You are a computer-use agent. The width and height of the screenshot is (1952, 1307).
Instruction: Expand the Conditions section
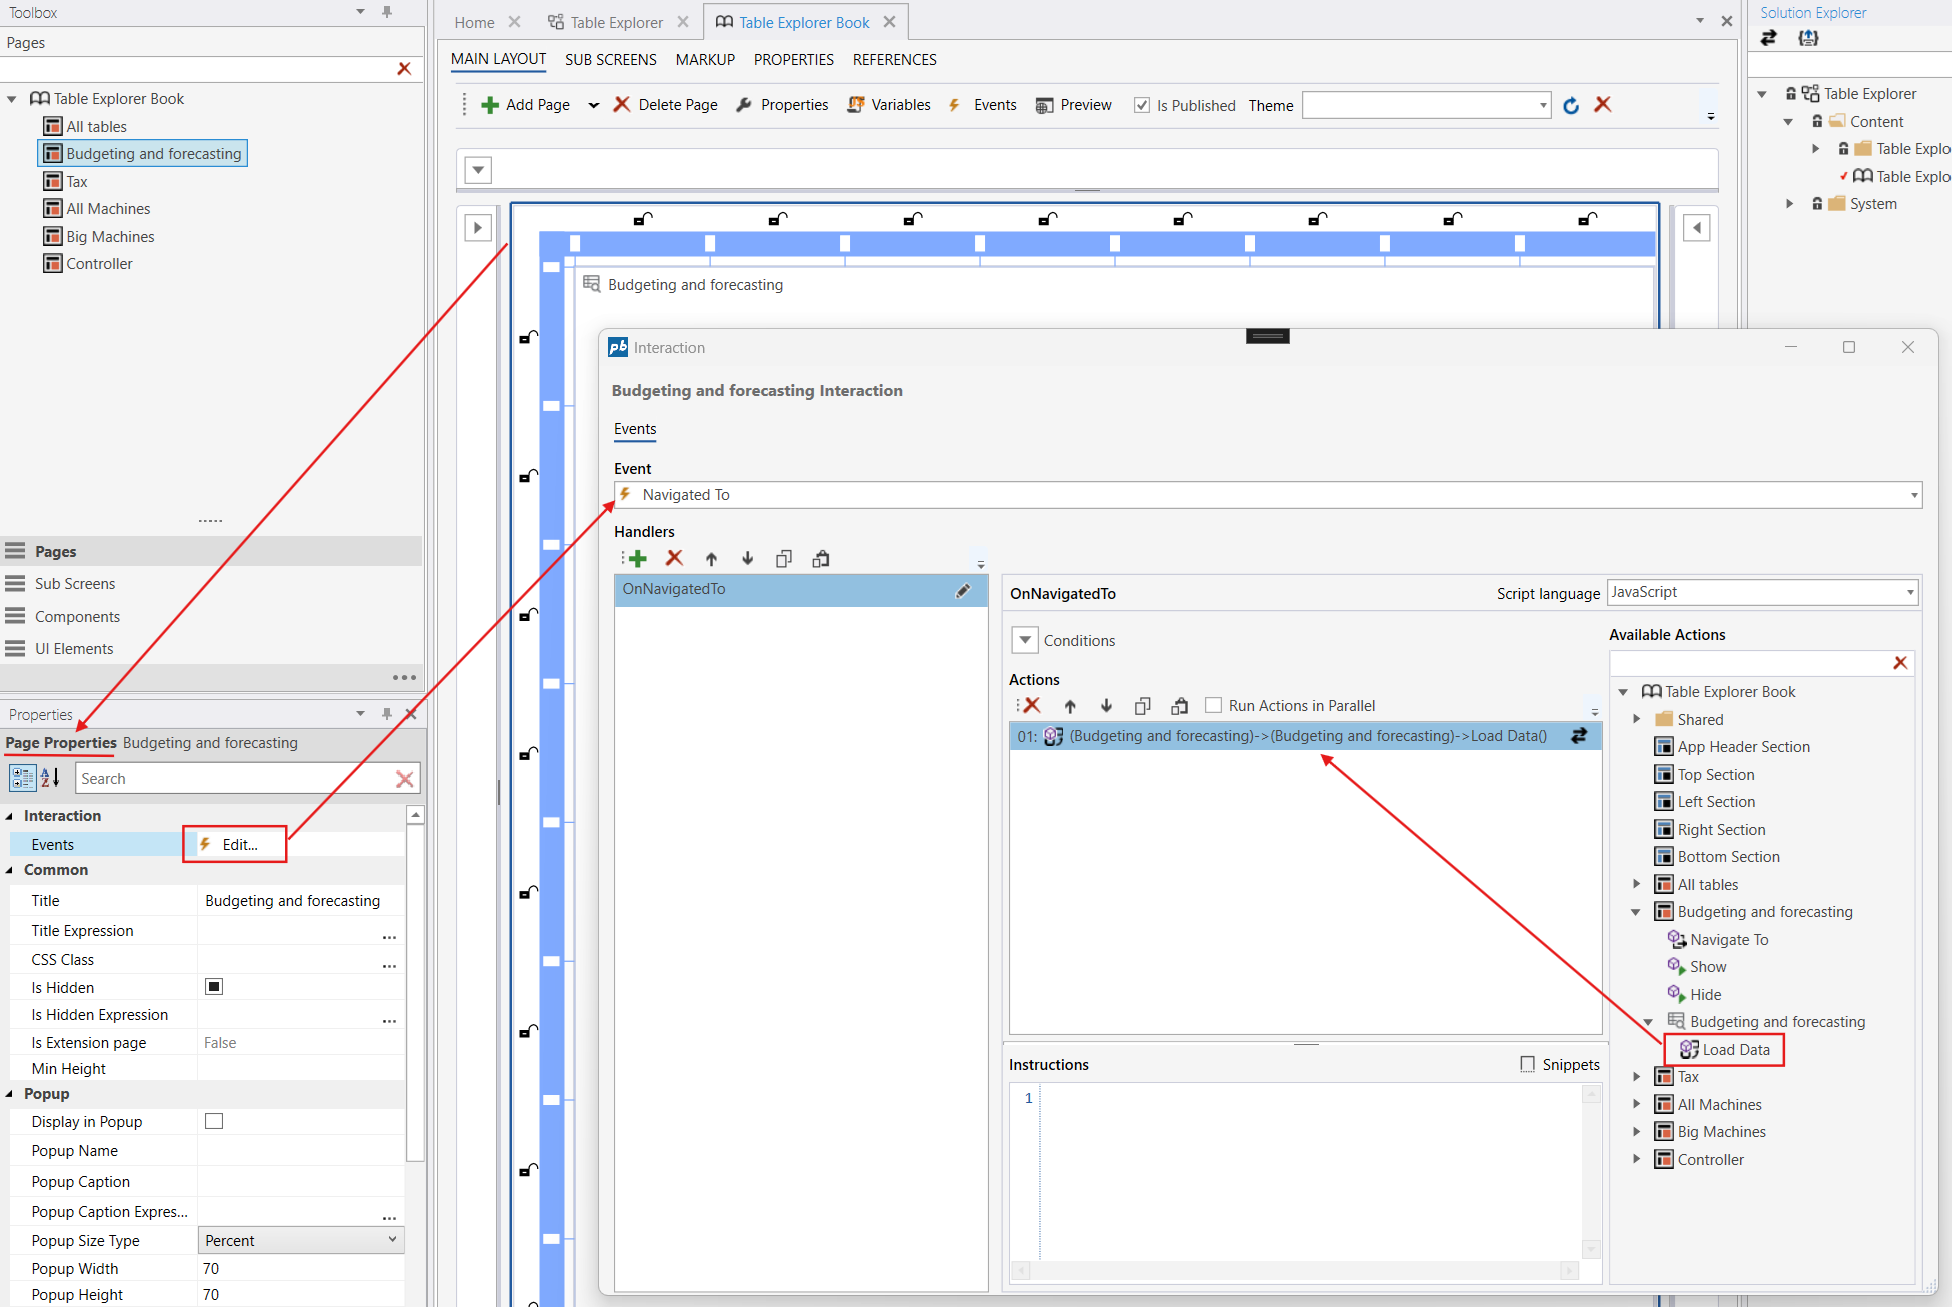pyautogui.click(x=1025, y=640)
